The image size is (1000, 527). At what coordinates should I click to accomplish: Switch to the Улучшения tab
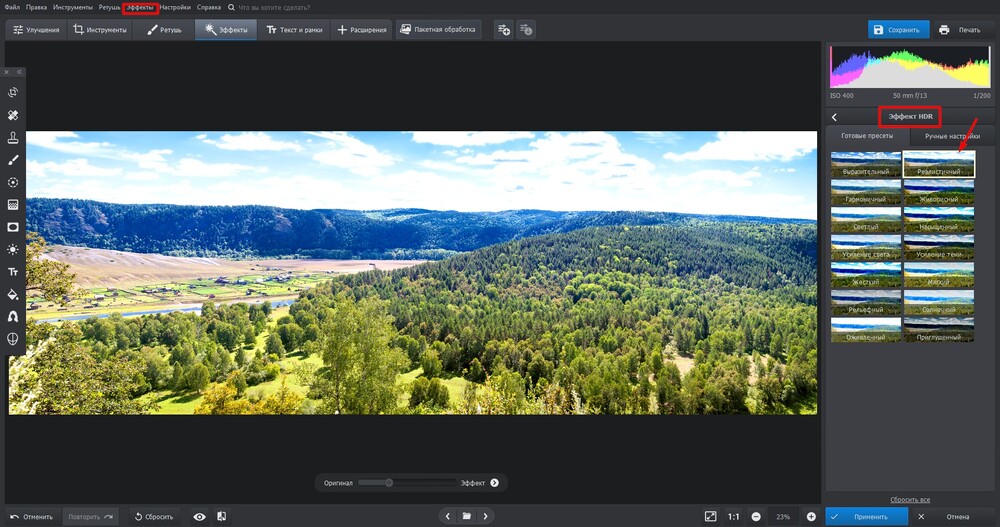[36, 30]
